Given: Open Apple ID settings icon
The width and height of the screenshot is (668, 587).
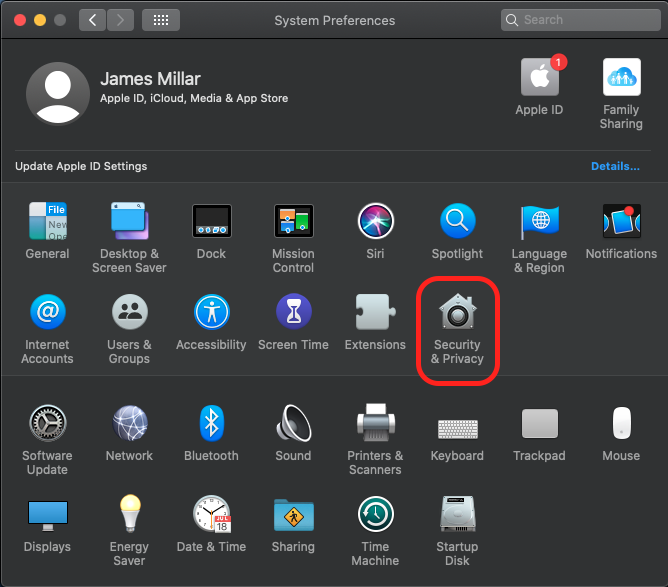Looking at the screenshot, I should tap(539, 77).
